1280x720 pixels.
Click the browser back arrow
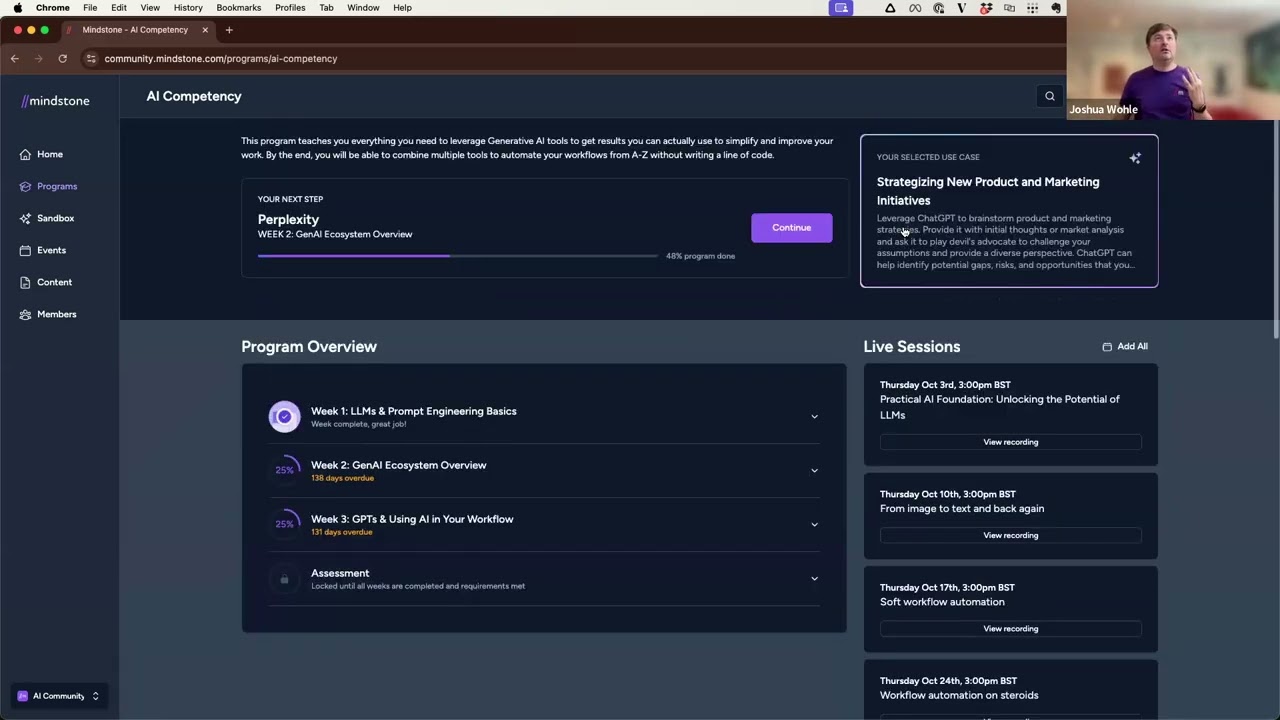click(x=15, y=58)
